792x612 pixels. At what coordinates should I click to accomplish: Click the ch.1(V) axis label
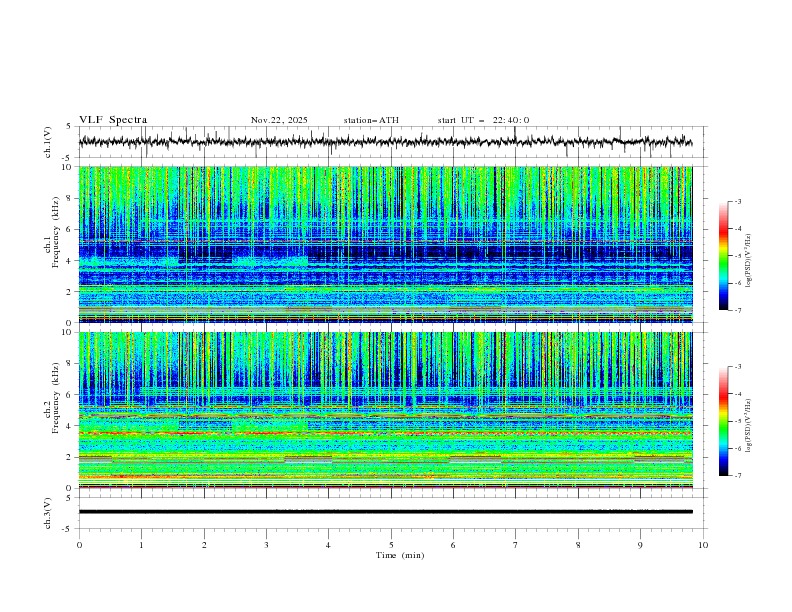48,142
